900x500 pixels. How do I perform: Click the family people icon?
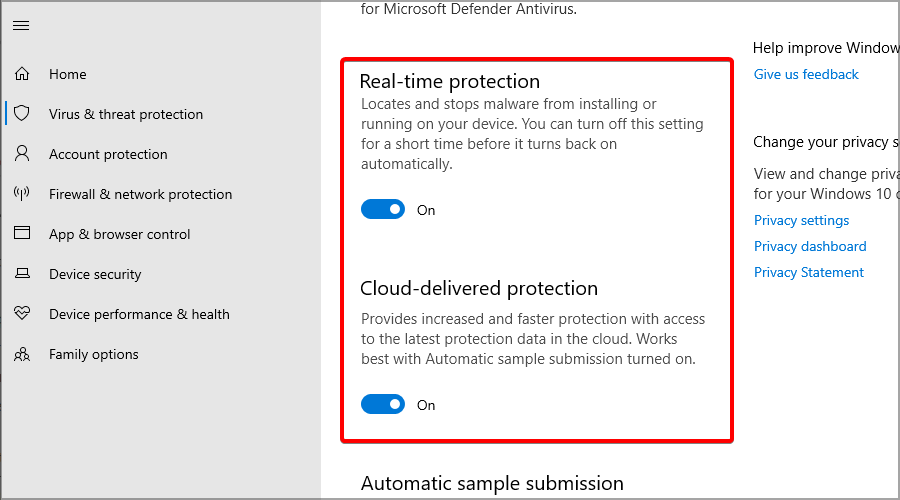22,354
